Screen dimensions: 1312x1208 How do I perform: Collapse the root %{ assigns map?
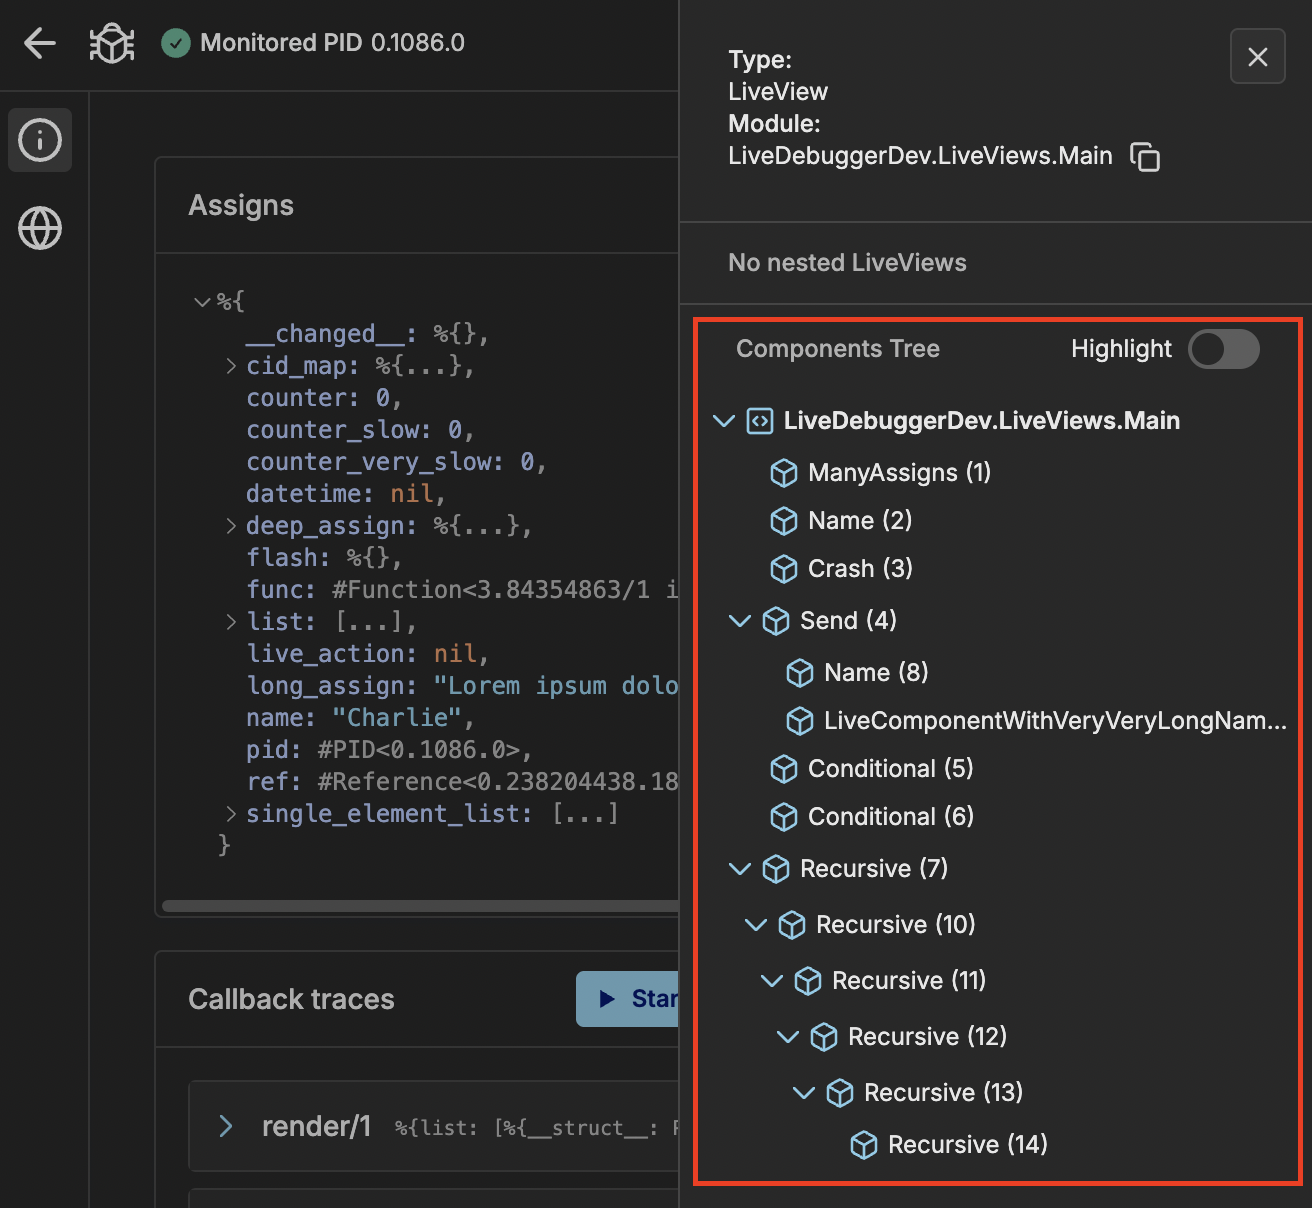pyautogui.click(x=202, y=302)
